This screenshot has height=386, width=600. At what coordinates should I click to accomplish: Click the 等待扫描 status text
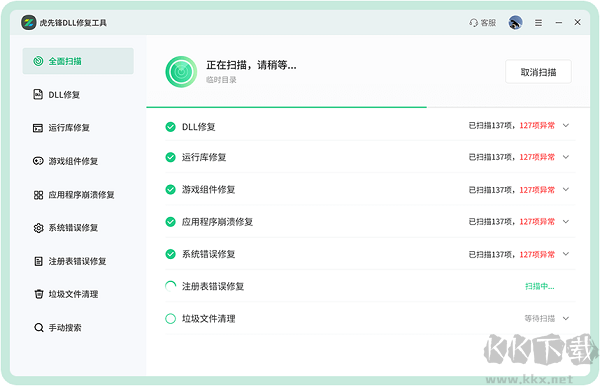[x=540, y=318]
